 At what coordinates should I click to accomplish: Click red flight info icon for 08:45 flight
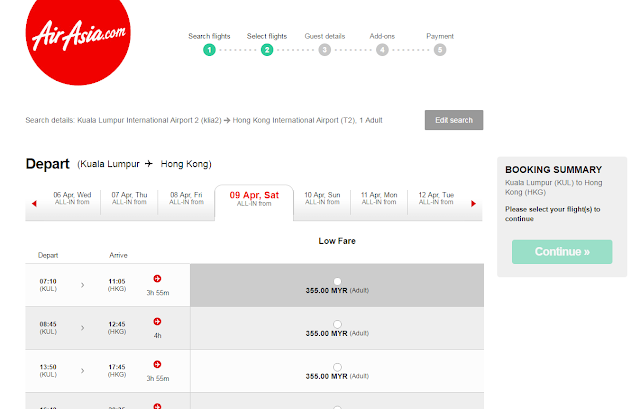click(x=157, y=321)
